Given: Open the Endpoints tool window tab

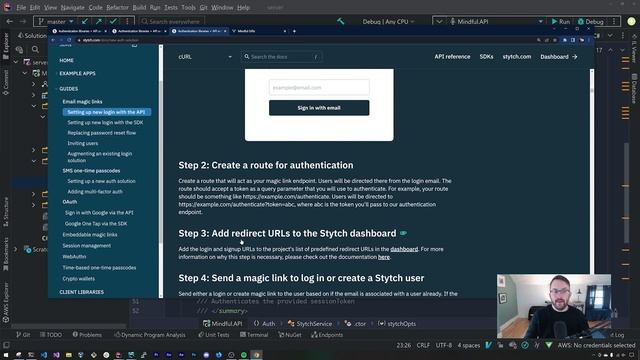Looking at the screenshot, I should click(327, 335).
